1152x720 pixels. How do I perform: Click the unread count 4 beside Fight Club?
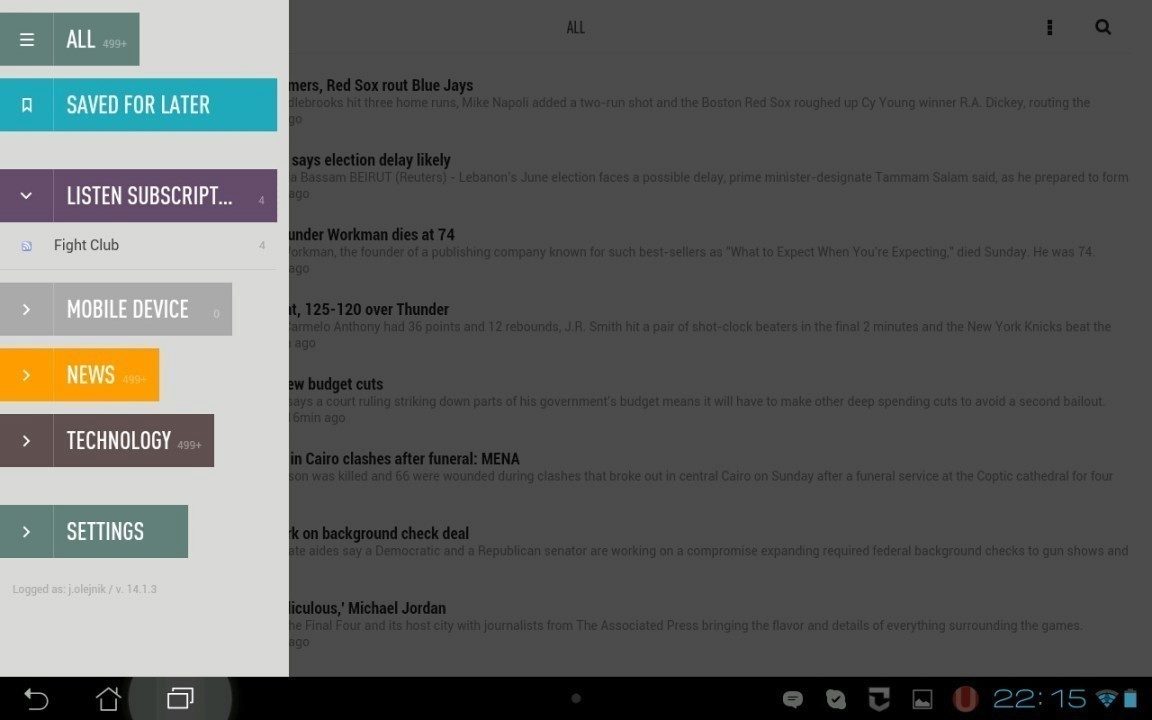(x=262, y=245)
